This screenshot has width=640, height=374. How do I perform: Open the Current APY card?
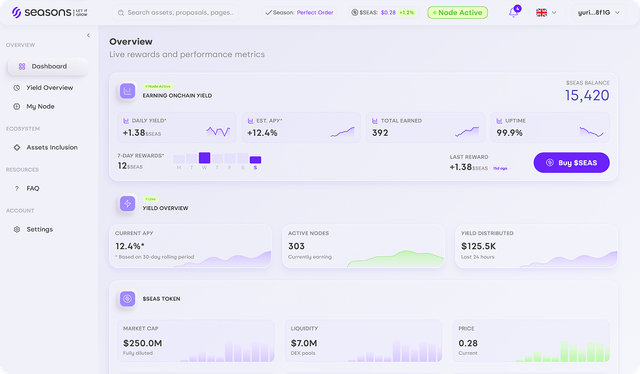190,246
